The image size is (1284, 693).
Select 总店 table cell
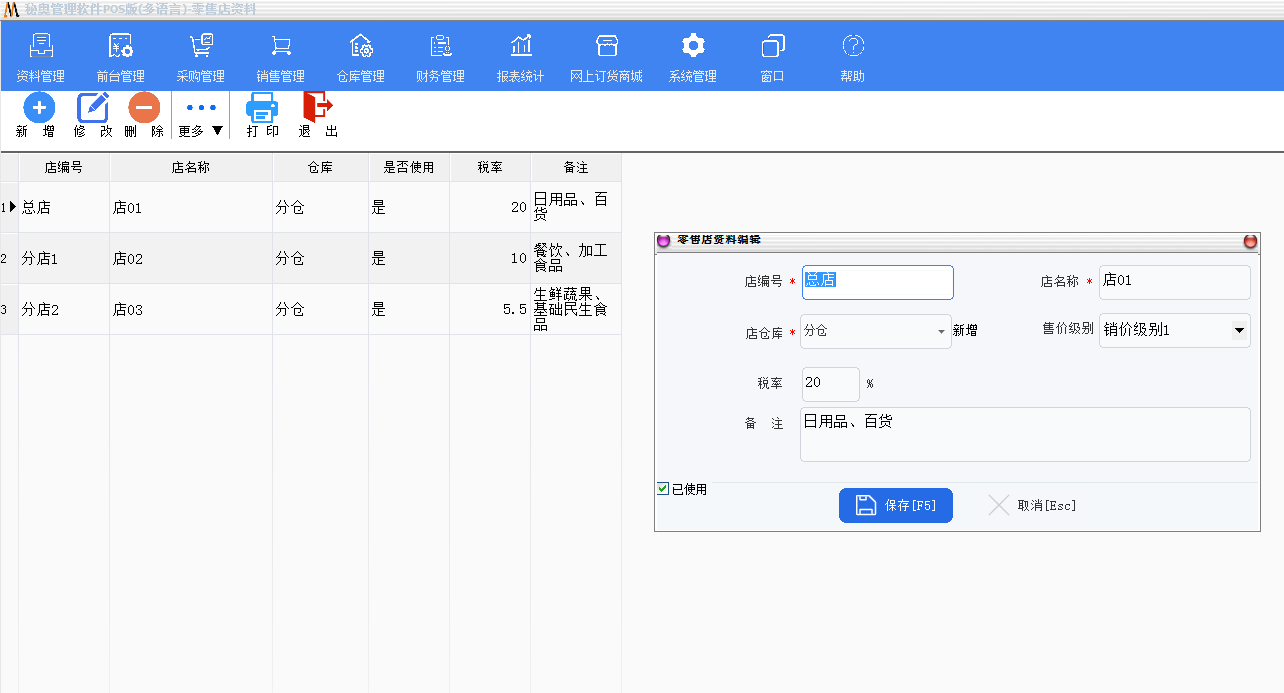[64, 207]
